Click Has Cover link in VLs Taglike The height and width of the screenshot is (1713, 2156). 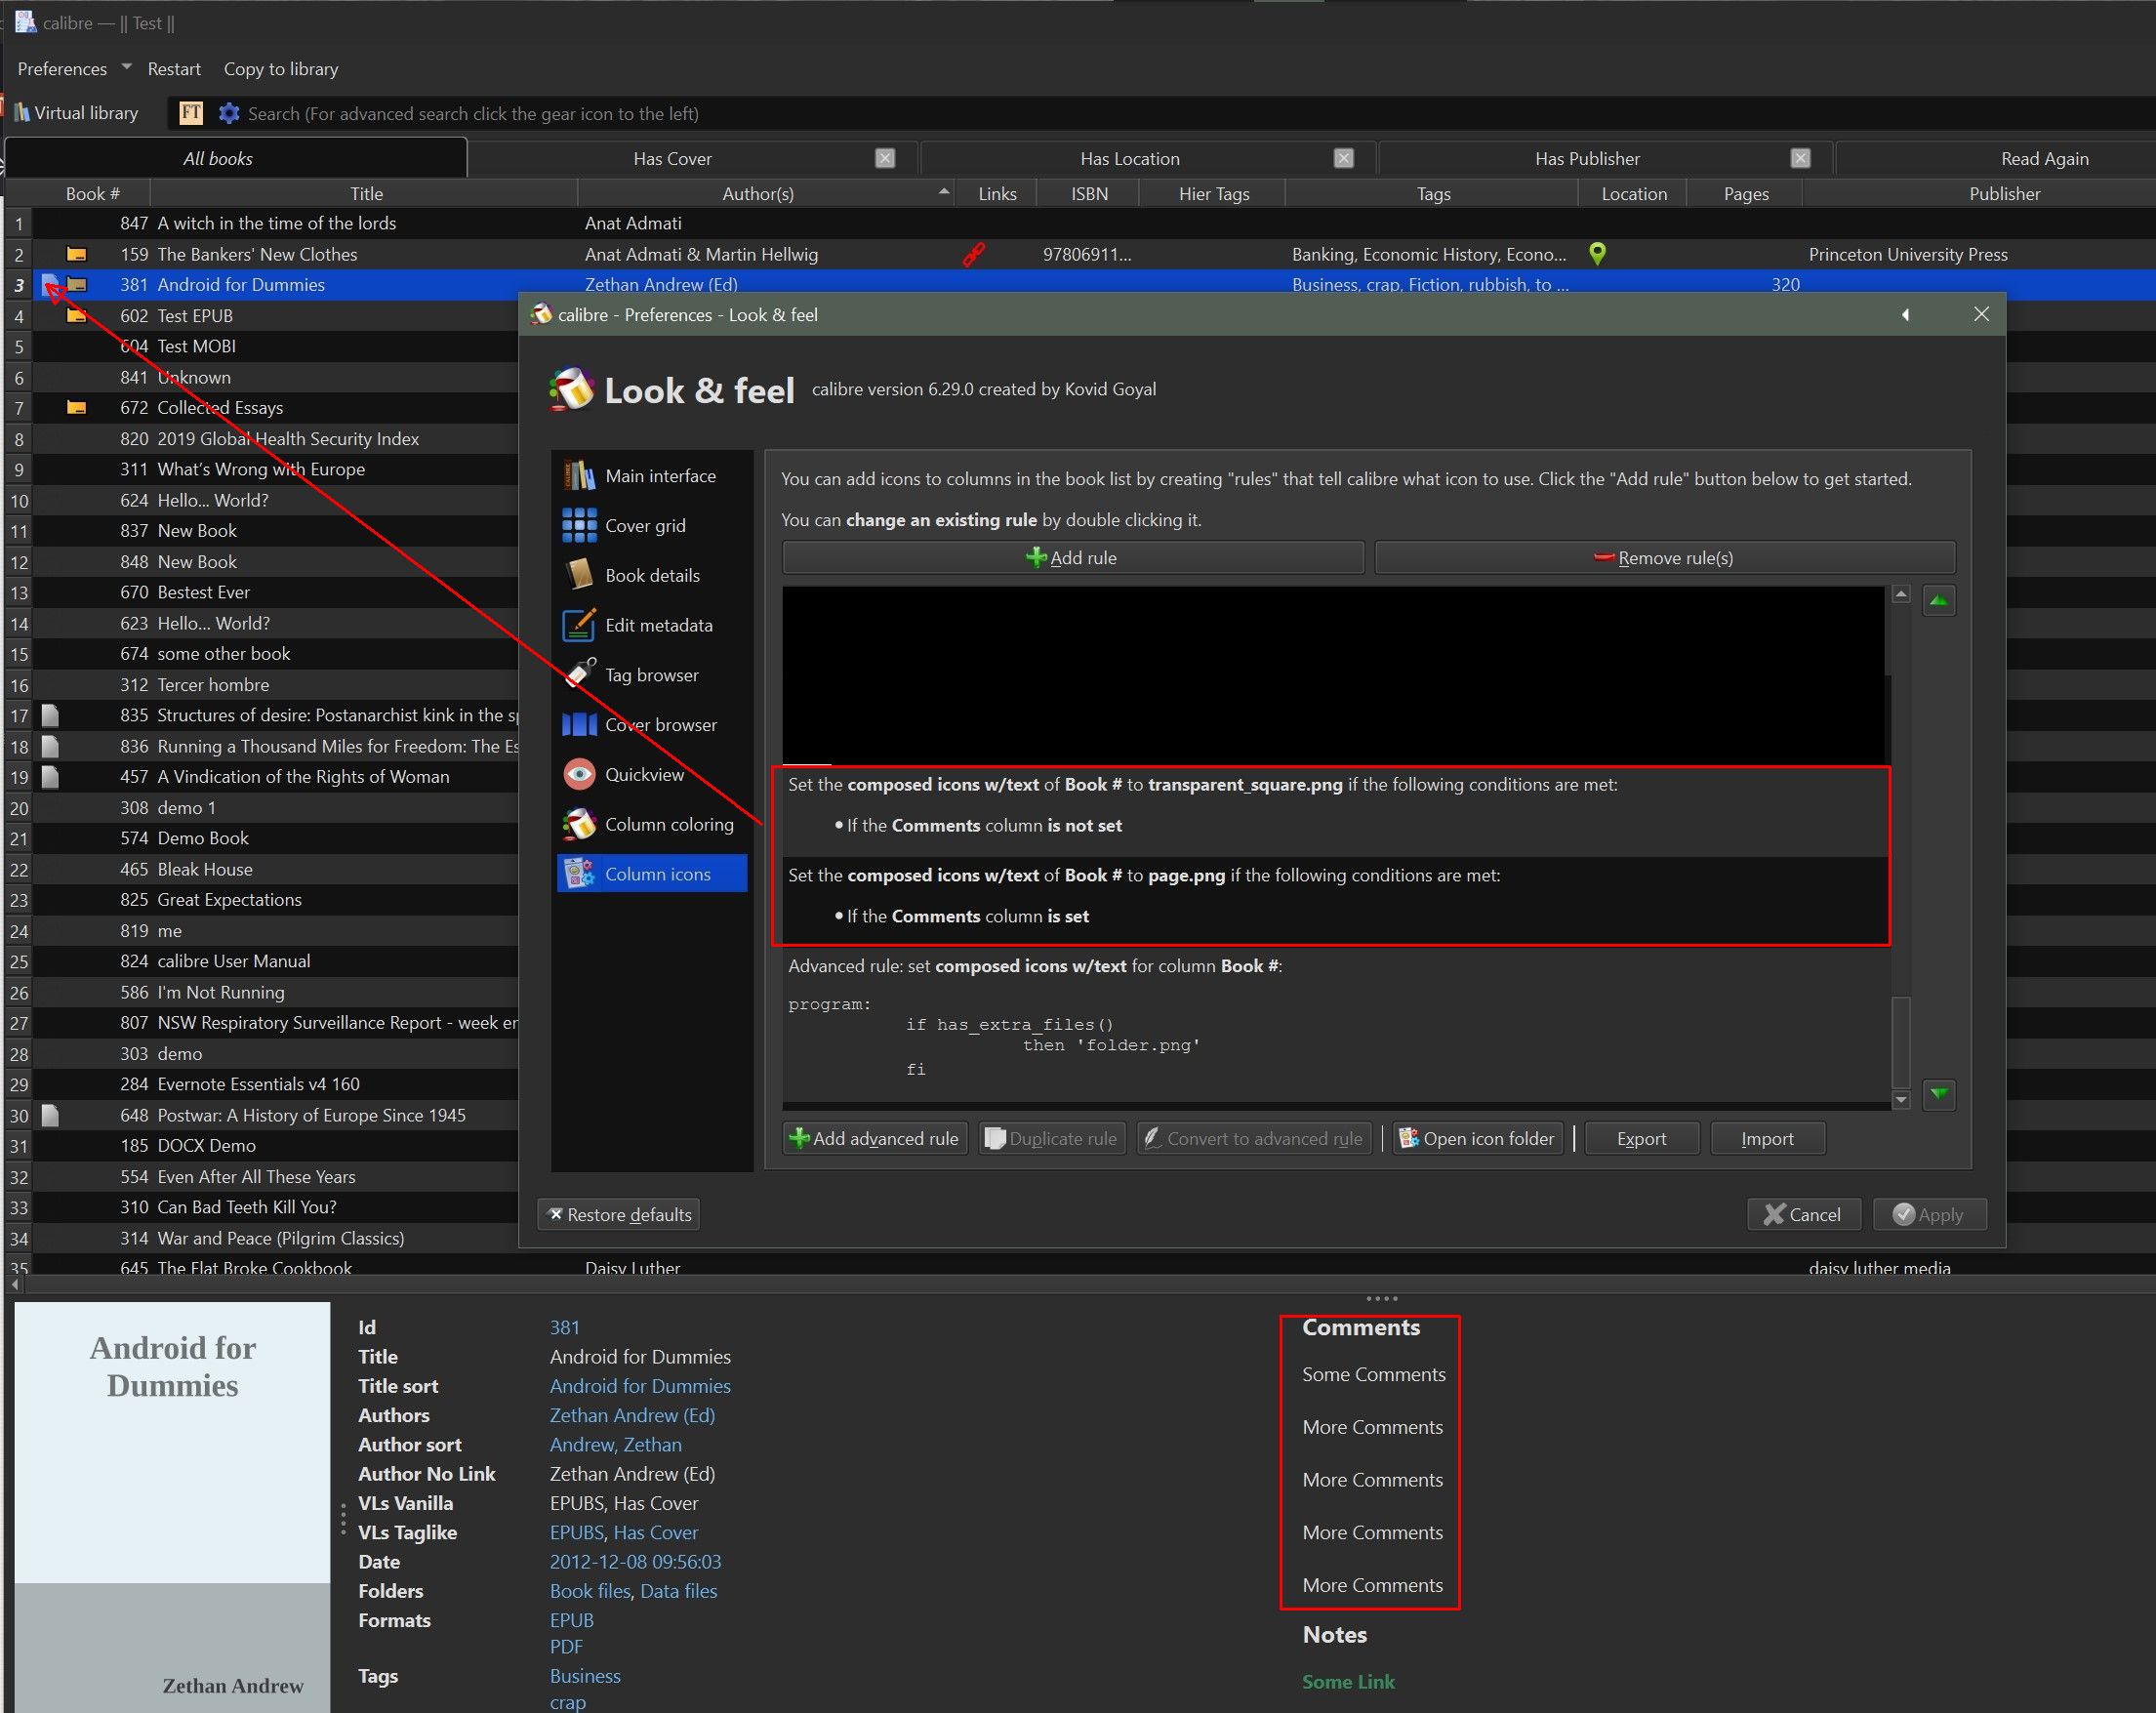(655, 1532)
